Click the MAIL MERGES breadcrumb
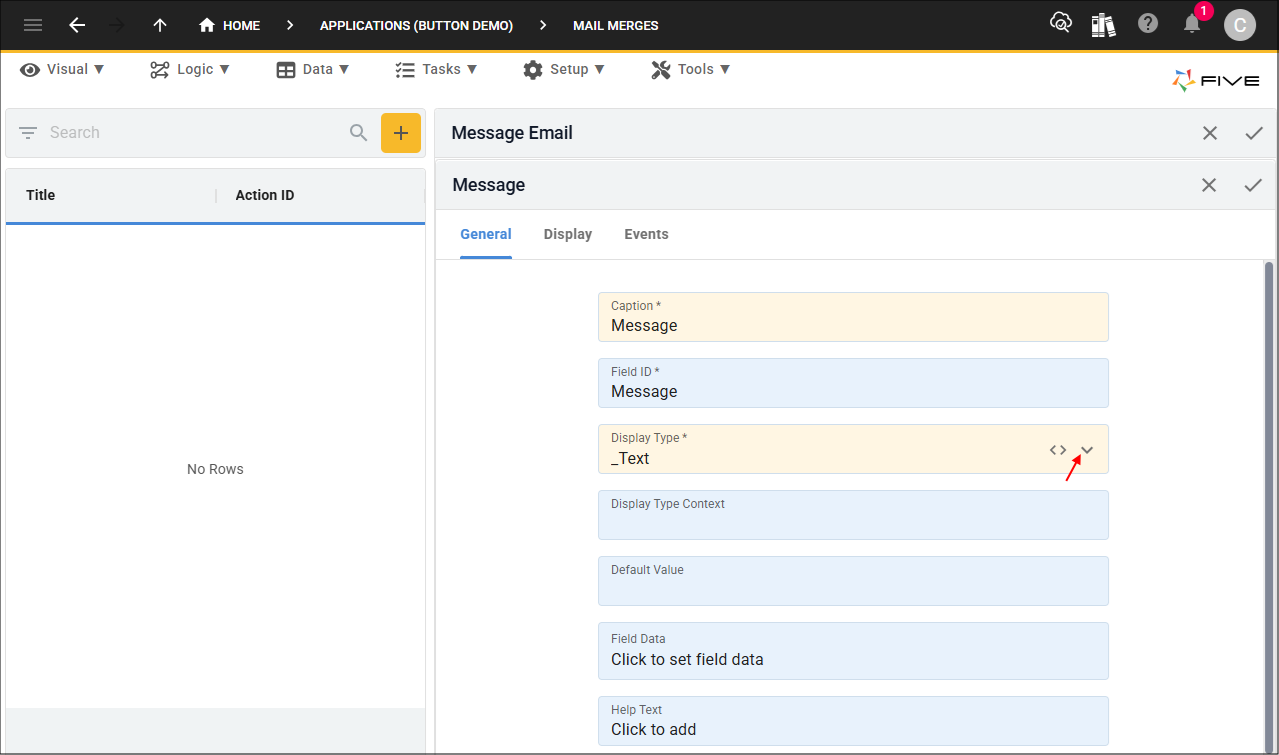Screen dimensions: 1279x755 [616, 25]
